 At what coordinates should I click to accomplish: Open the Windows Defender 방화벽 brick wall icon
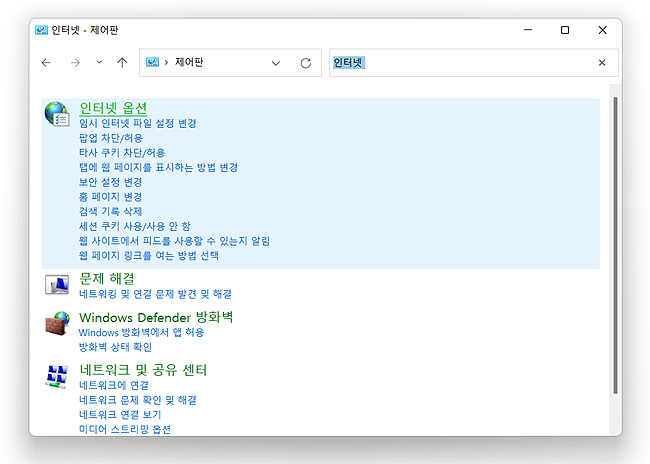[x=57, y=323]
